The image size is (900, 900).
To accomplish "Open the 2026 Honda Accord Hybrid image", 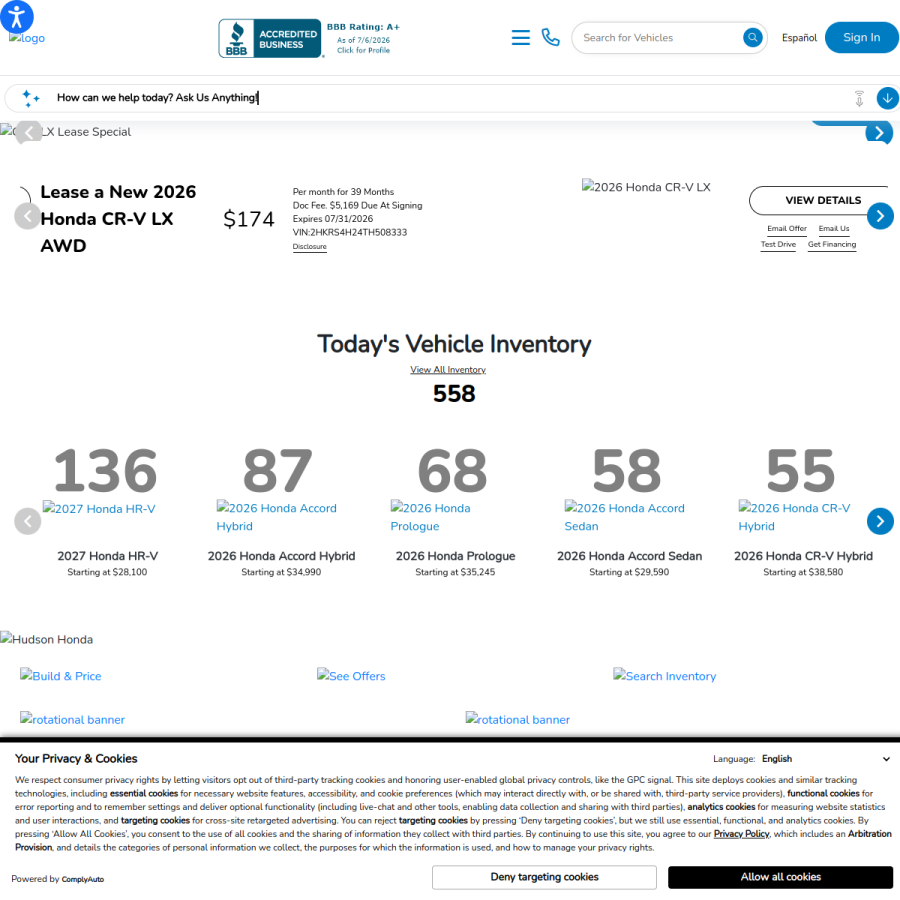I will 277,517.
